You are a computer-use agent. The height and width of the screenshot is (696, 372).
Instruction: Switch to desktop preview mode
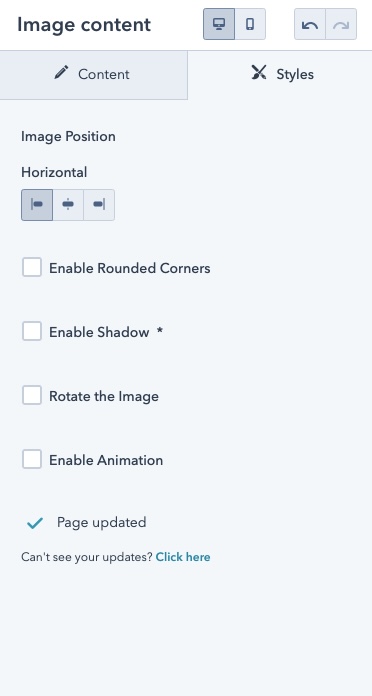(x=219, y=24)
